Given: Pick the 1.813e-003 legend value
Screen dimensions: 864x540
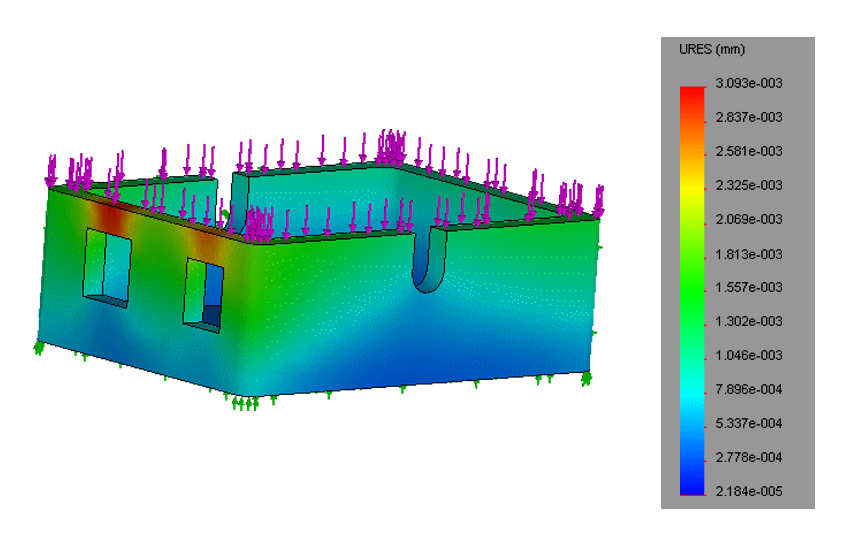Looking at the screenshot, I should click(x=748, y=254).
